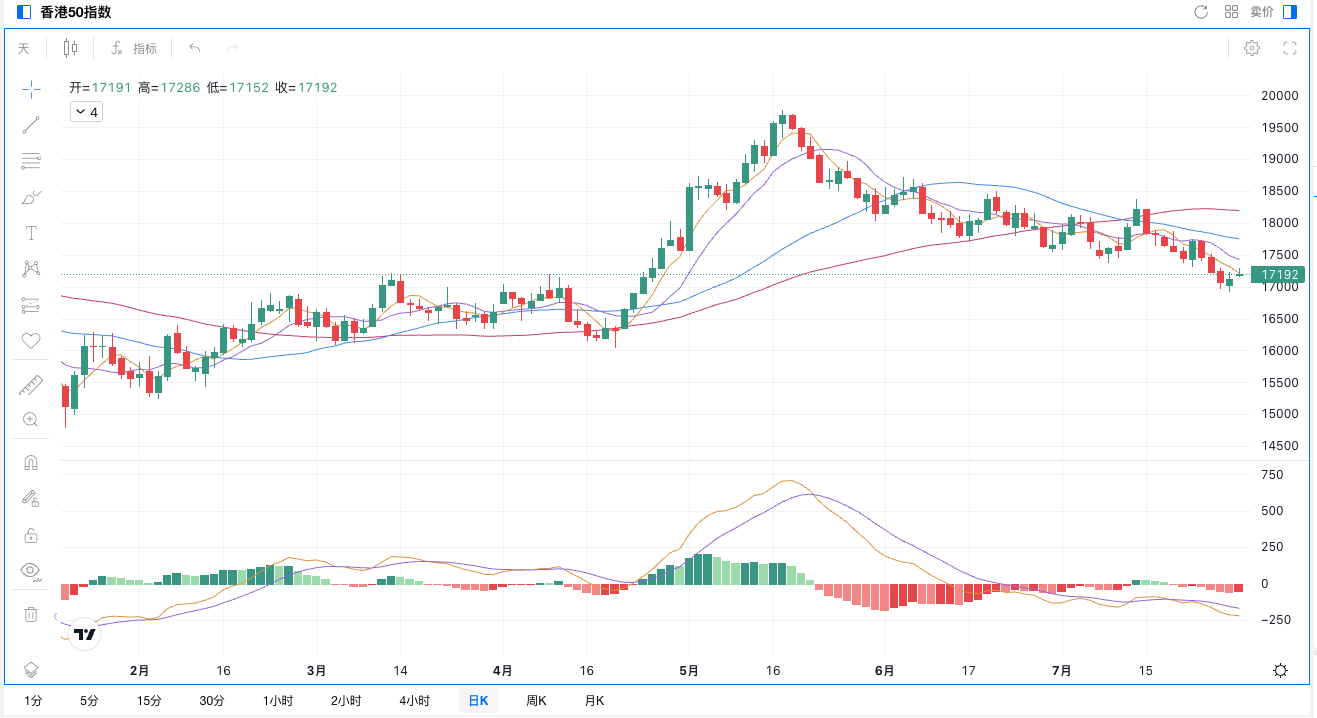Open the object tree layers icon

31,670
